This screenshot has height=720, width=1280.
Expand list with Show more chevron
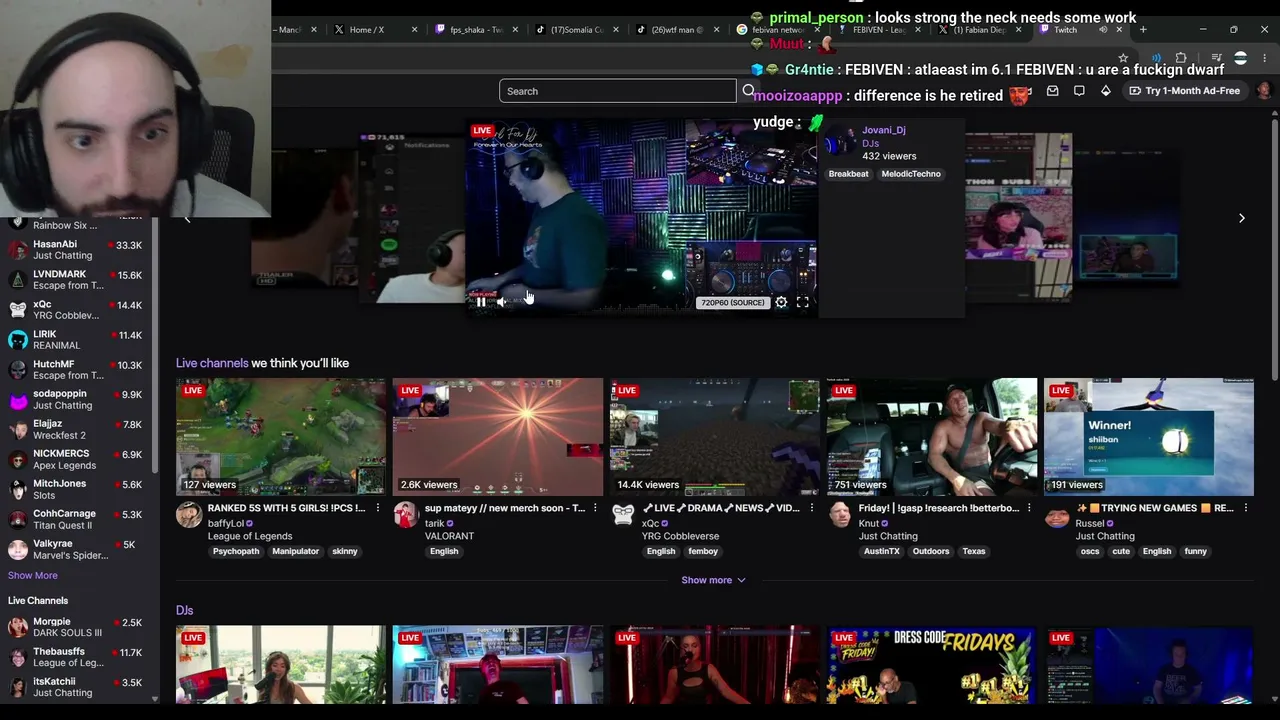(713, 580)
